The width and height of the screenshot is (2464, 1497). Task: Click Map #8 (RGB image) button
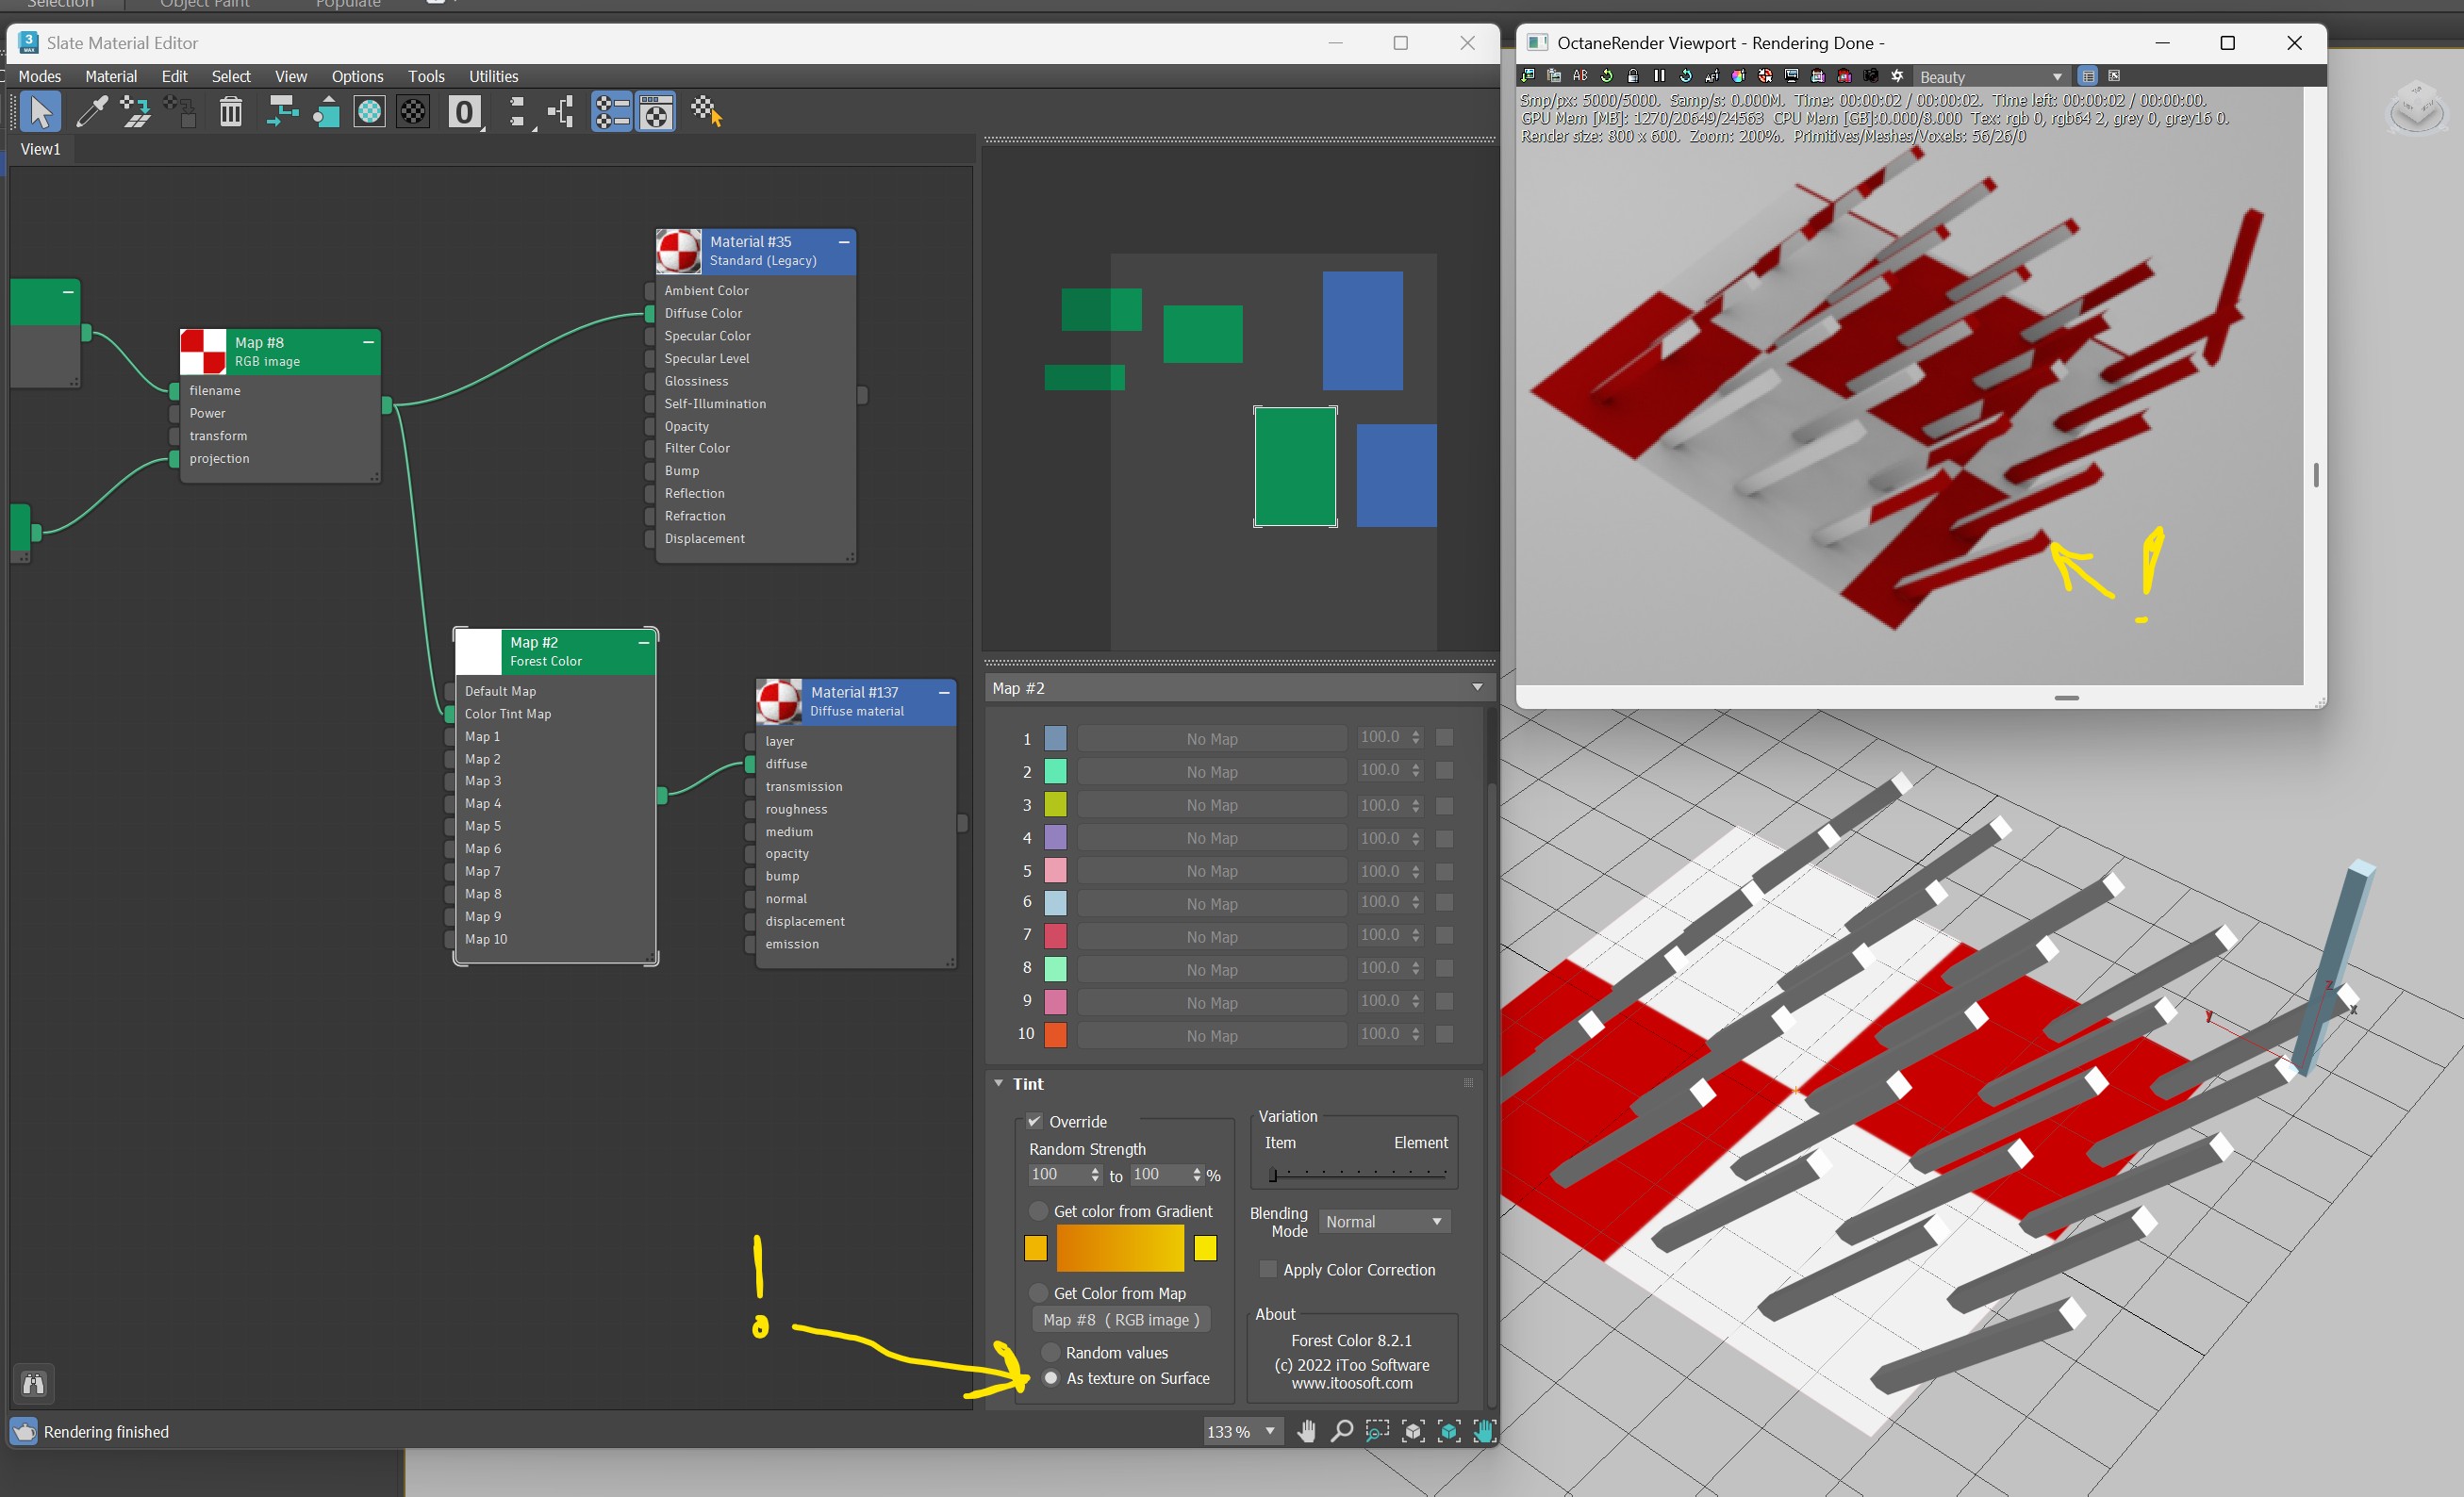click(x=1121, y=1320)
